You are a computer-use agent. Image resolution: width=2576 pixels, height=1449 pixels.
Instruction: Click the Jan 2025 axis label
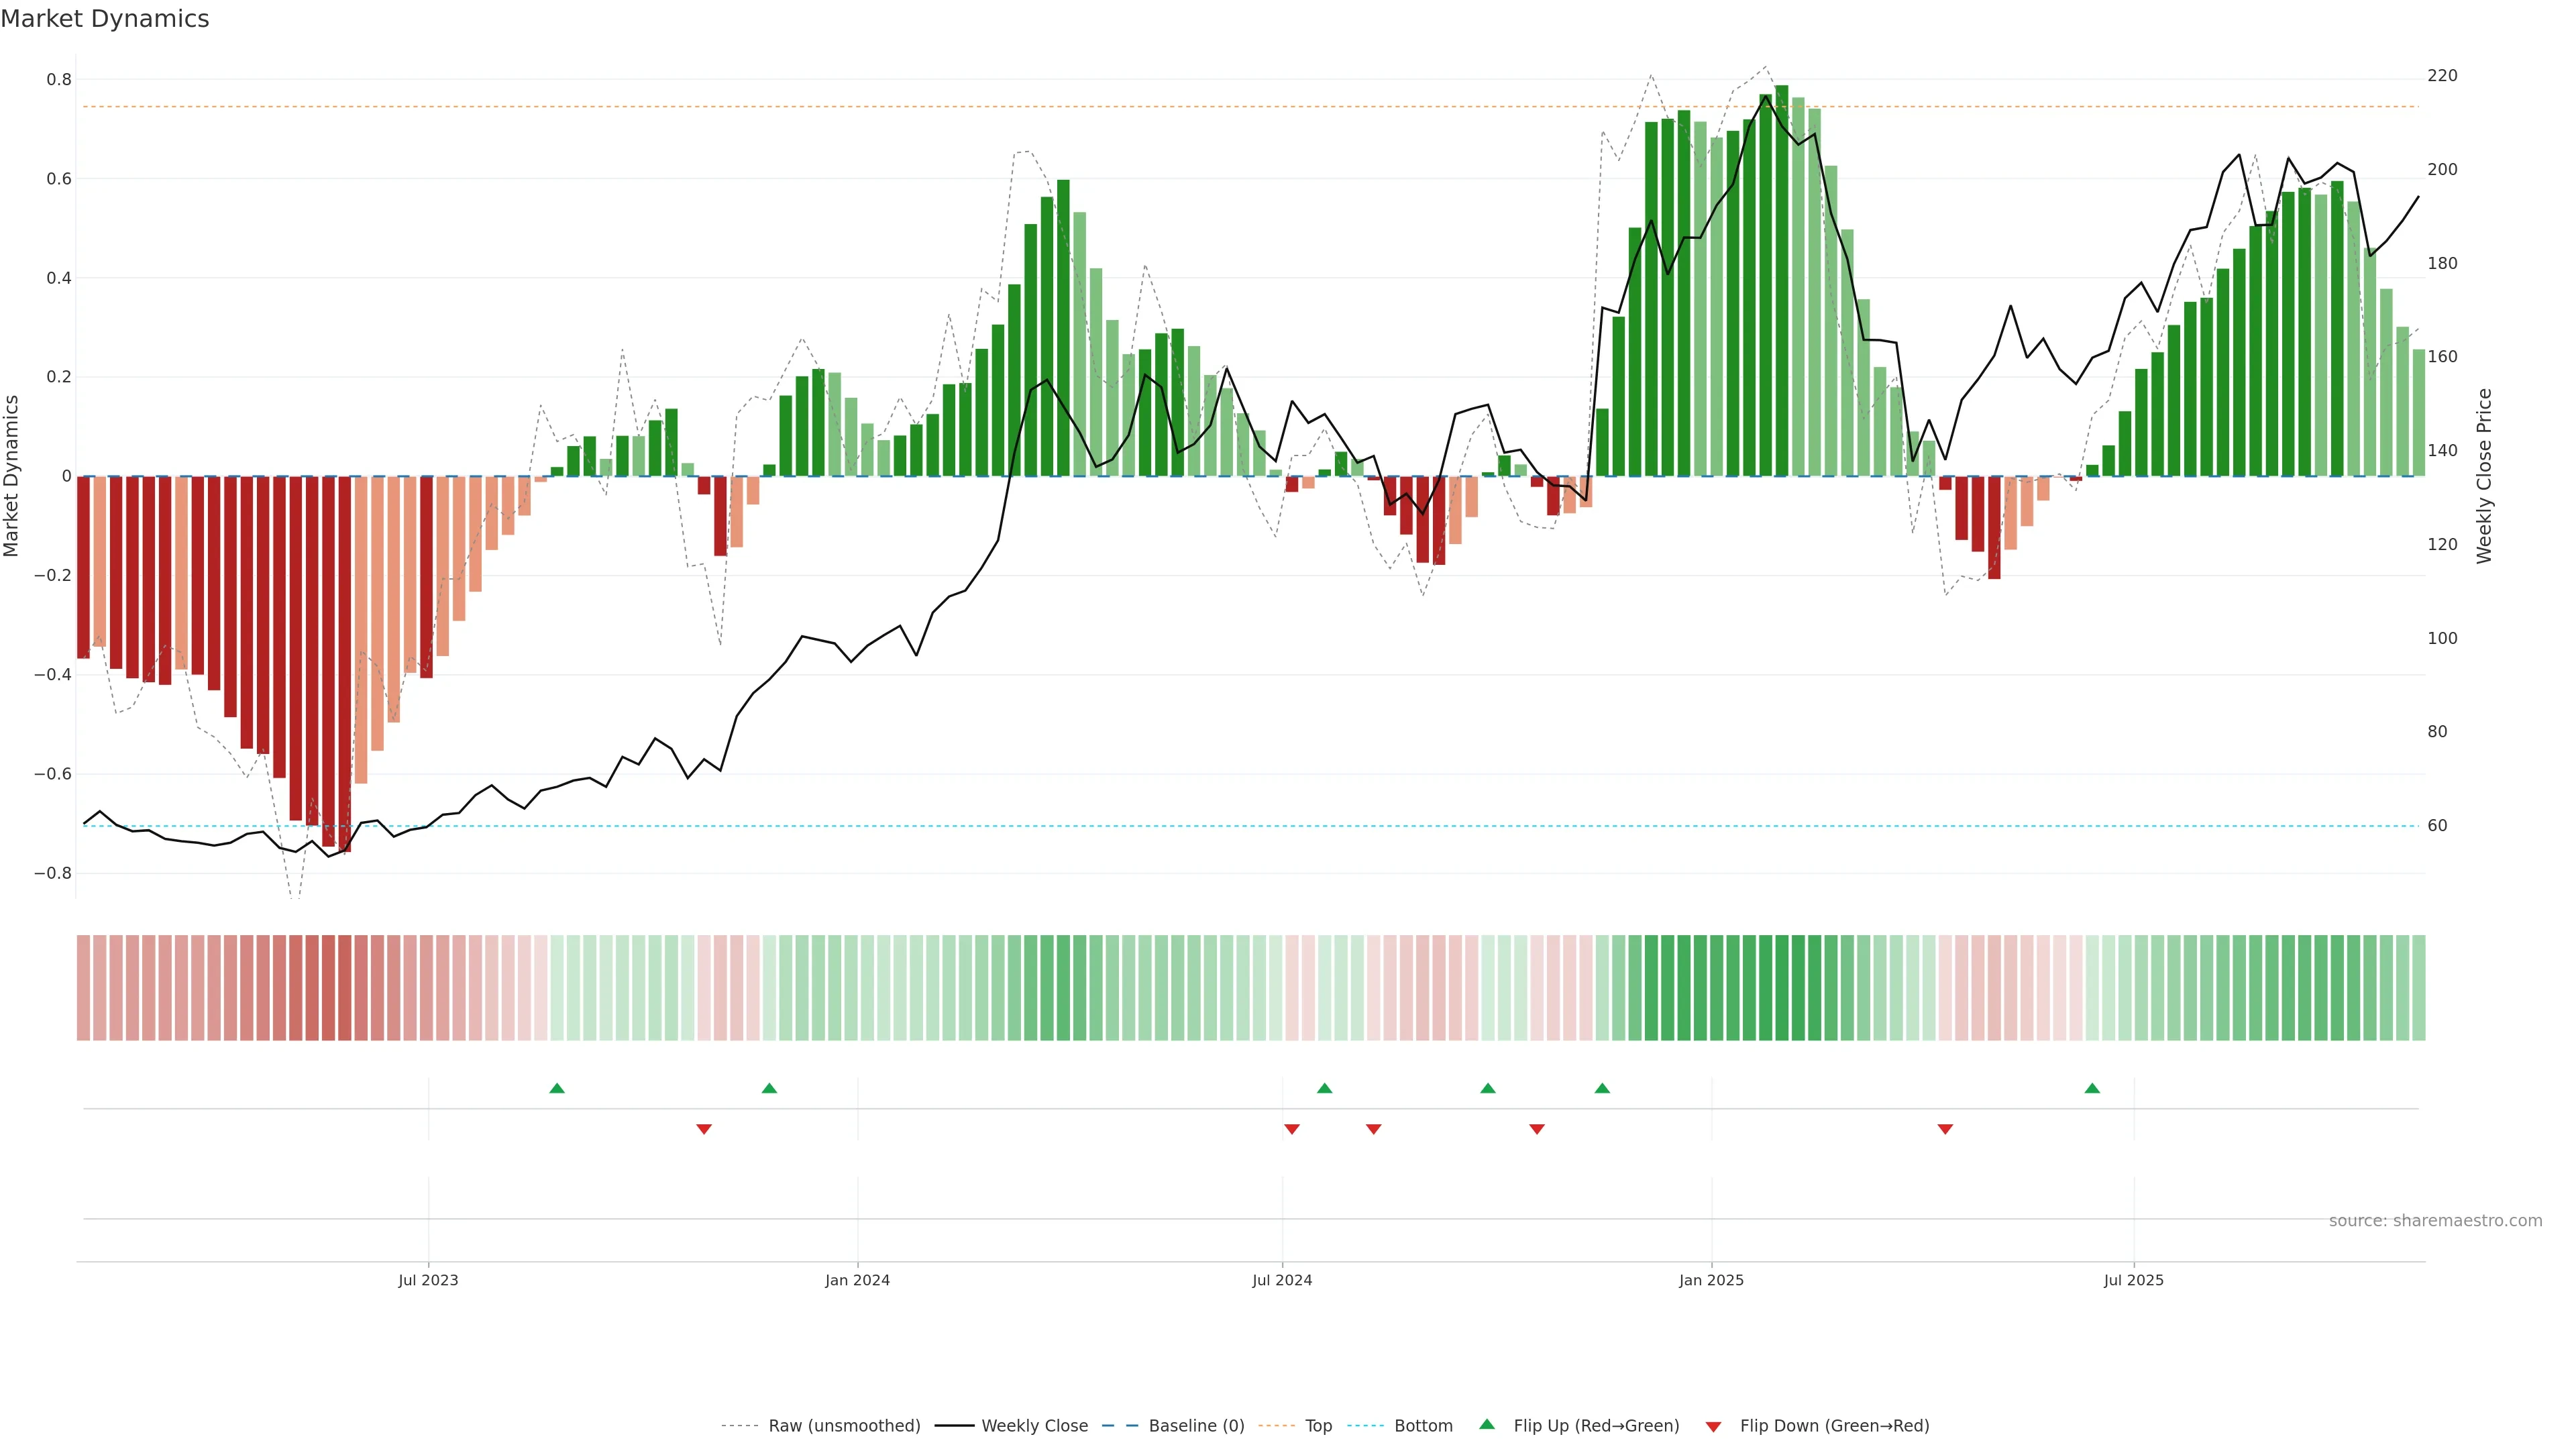pyautogui.click(x=1711, y=1280)
